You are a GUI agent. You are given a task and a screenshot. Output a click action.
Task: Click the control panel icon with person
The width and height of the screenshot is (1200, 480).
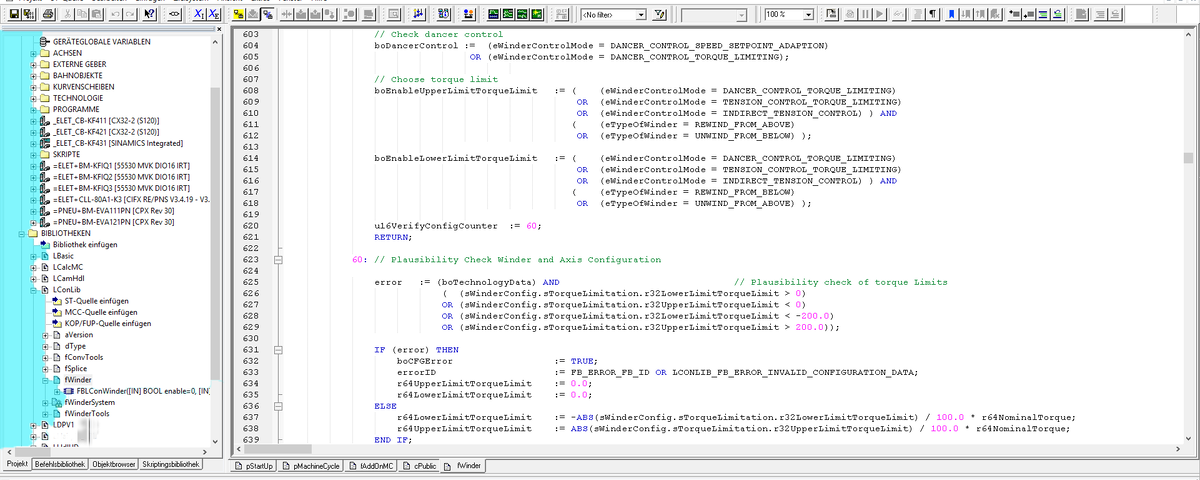[468, 14]
